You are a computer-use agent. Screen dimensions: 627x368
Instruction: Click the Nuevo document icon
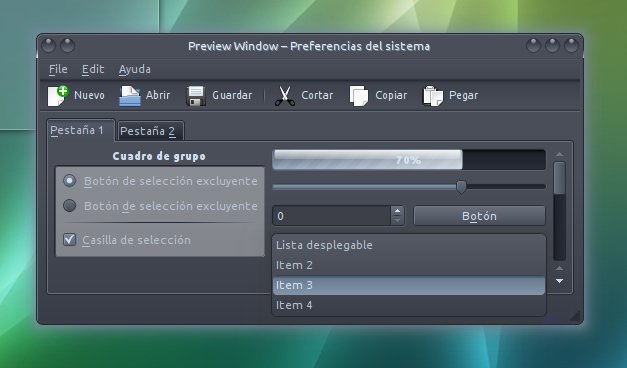coord(58,96)
